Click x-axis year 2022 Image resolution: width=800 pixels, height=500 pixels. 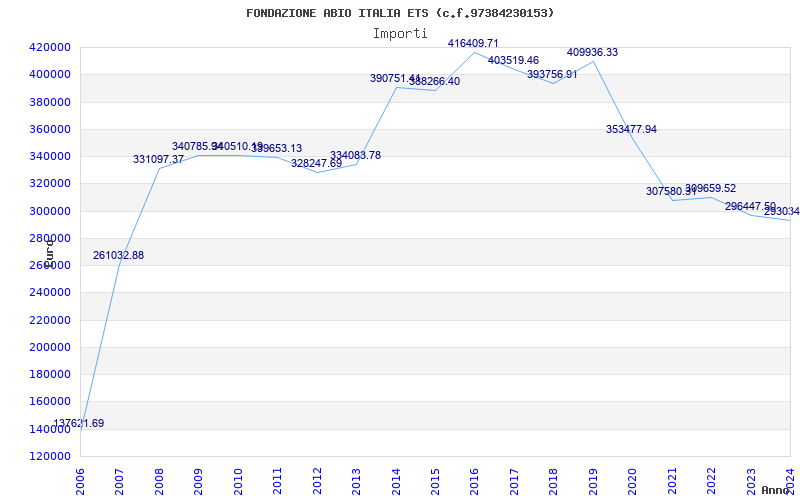[711, 482]
